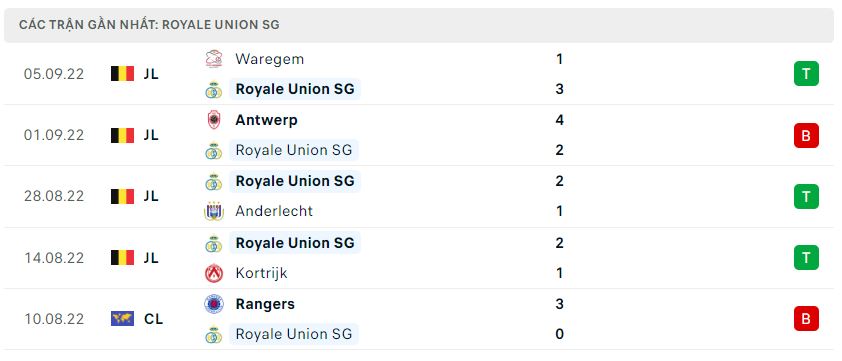Click the CL world flag icon
This screenshot has width=842, height=361.
point(122,319)
